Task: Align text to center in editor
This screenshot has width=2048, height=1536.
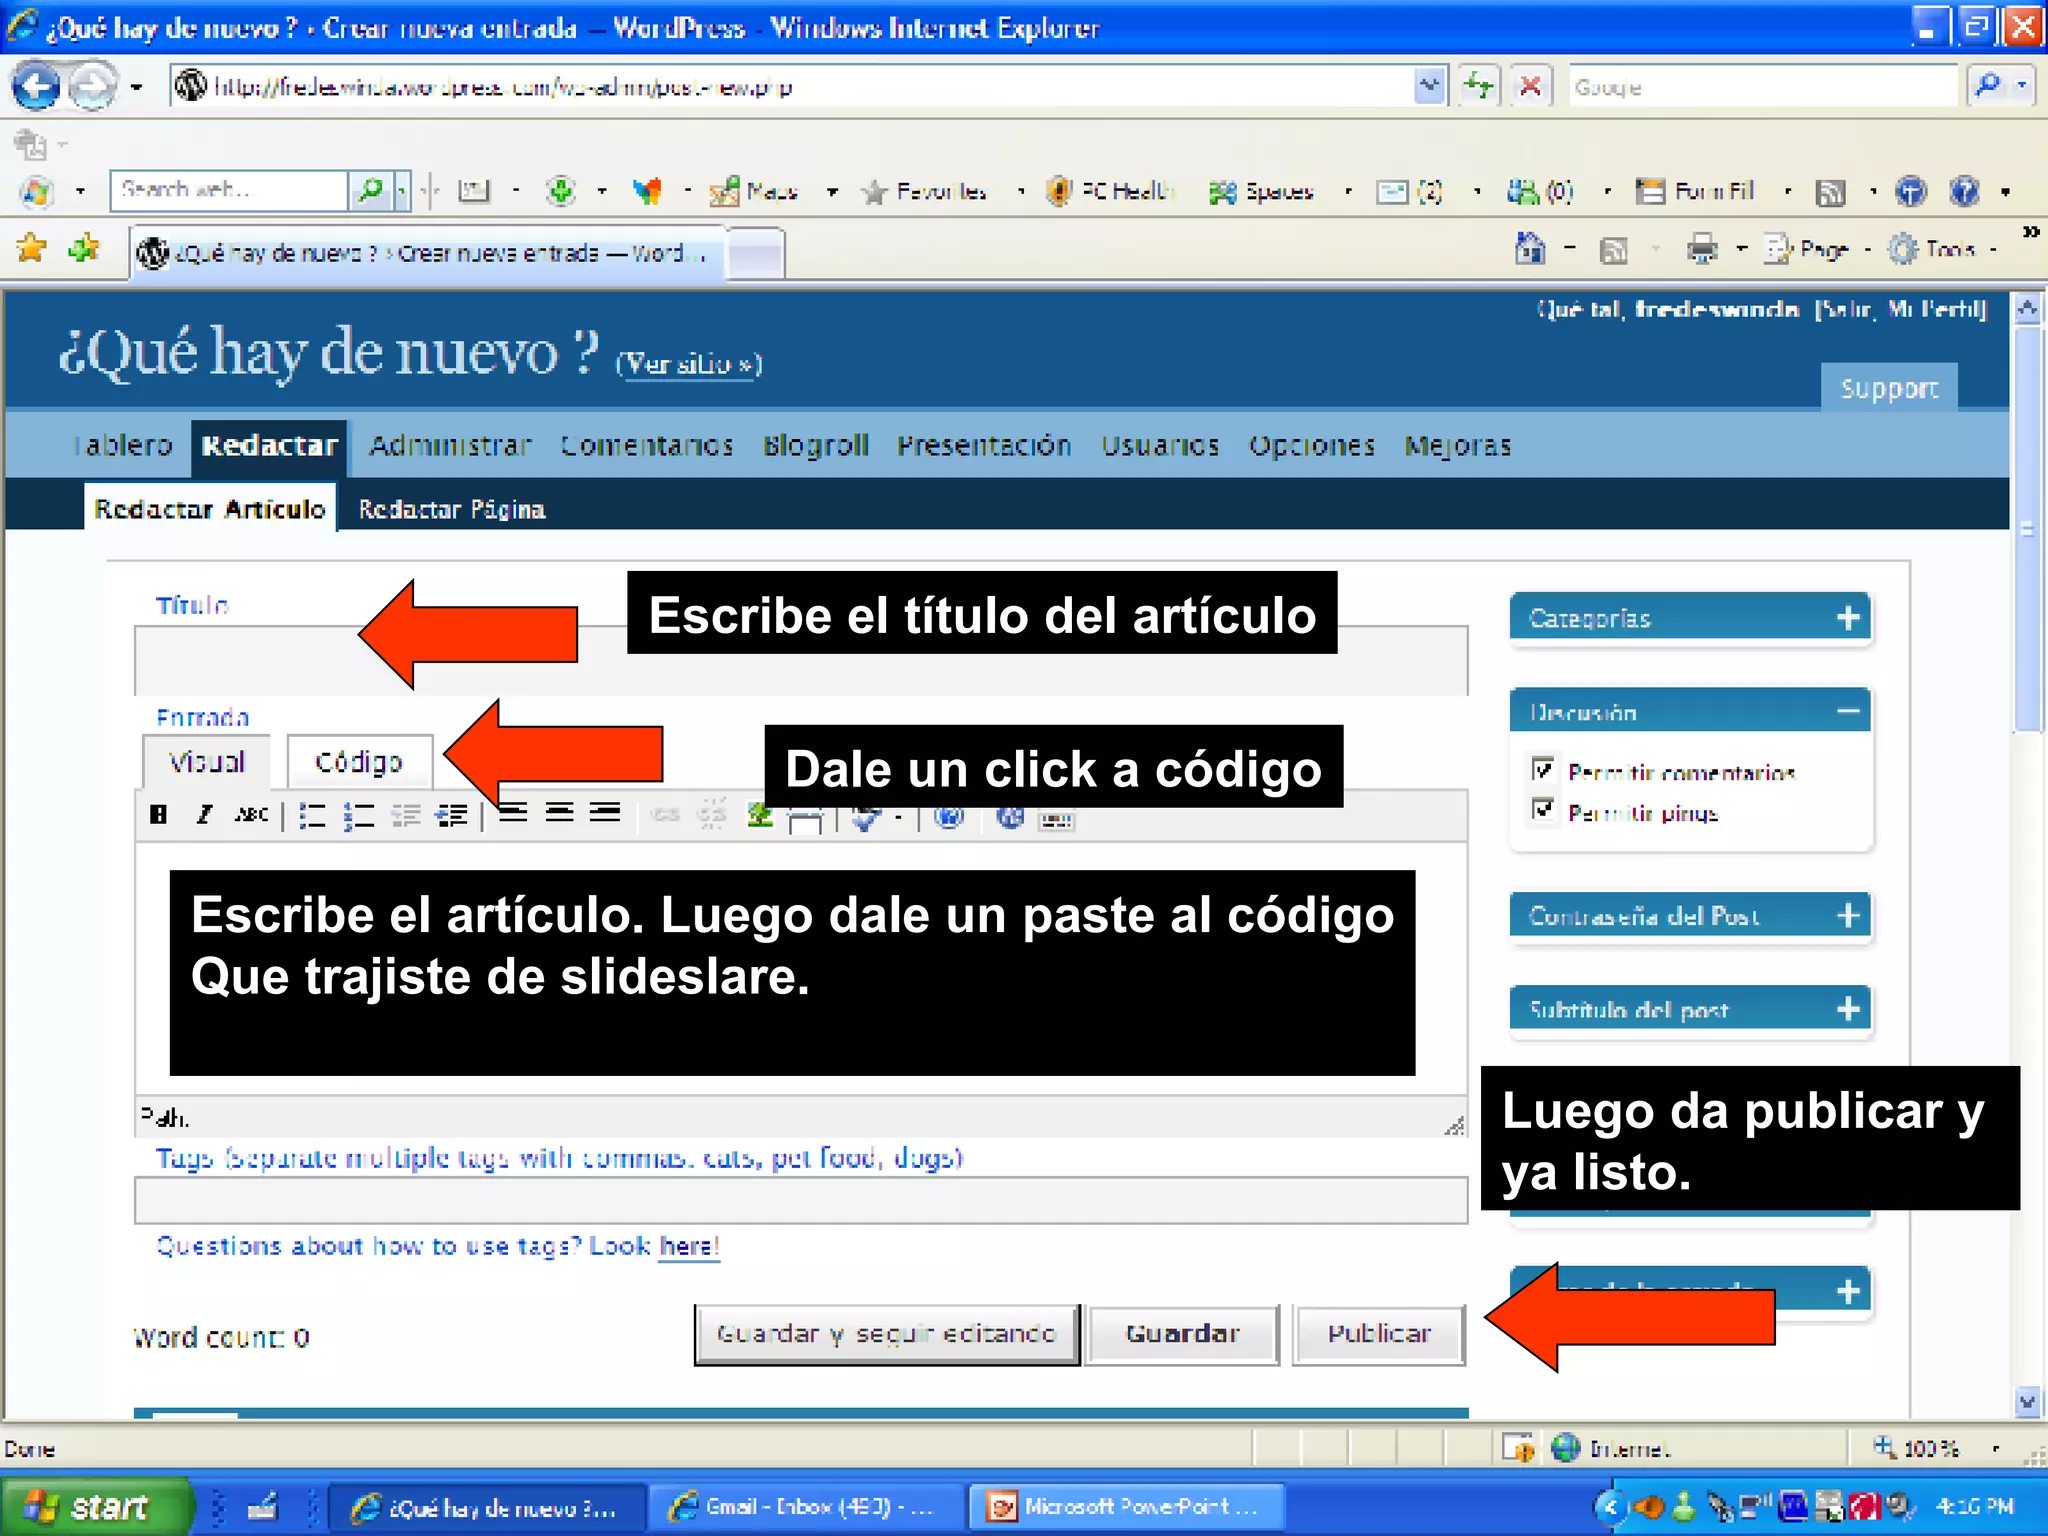Action: pos(559,812)
